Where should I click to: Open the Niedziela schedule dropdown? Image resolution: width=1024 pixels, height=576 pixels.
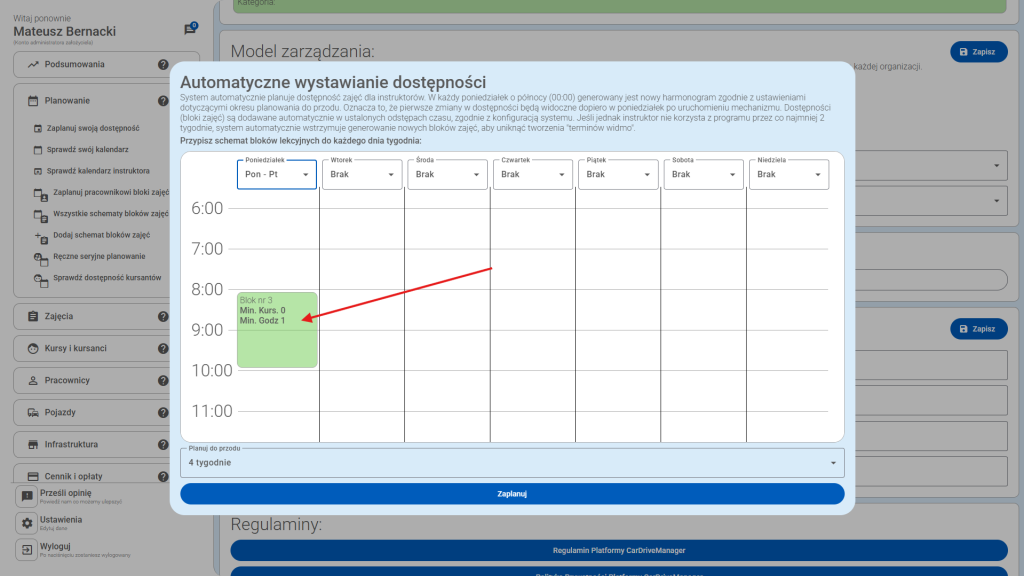pos(789,174)
